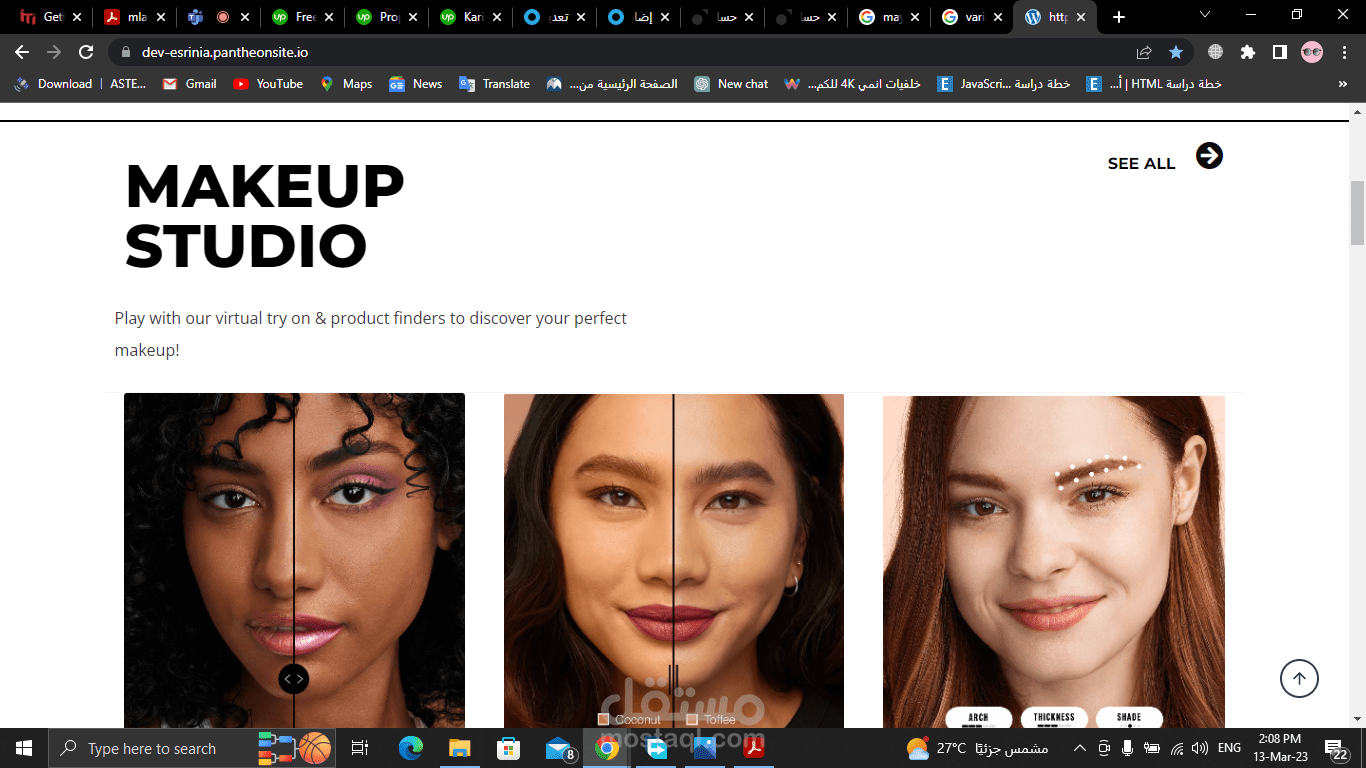Click the globe extension icon near the address bar
The width and height of the screenshot is (1366, 768).
coord(1214,51)
